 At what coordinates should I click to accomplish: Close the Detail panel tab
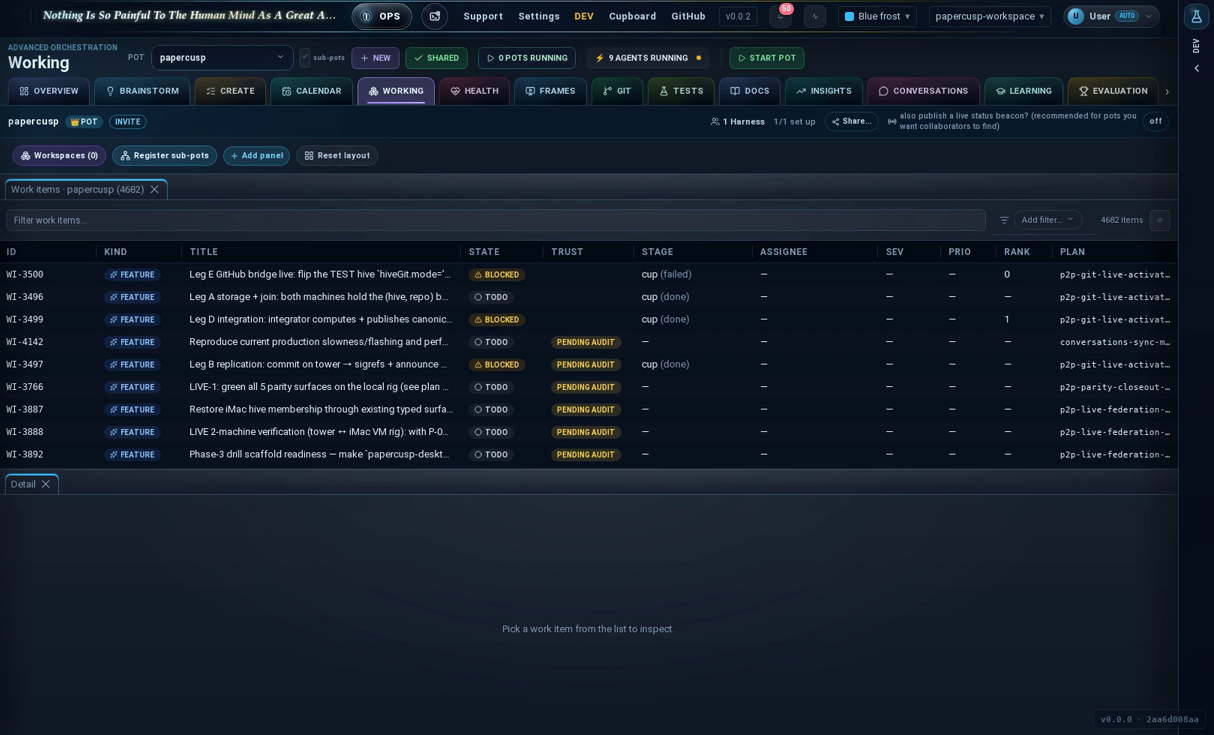click(46, 484)
